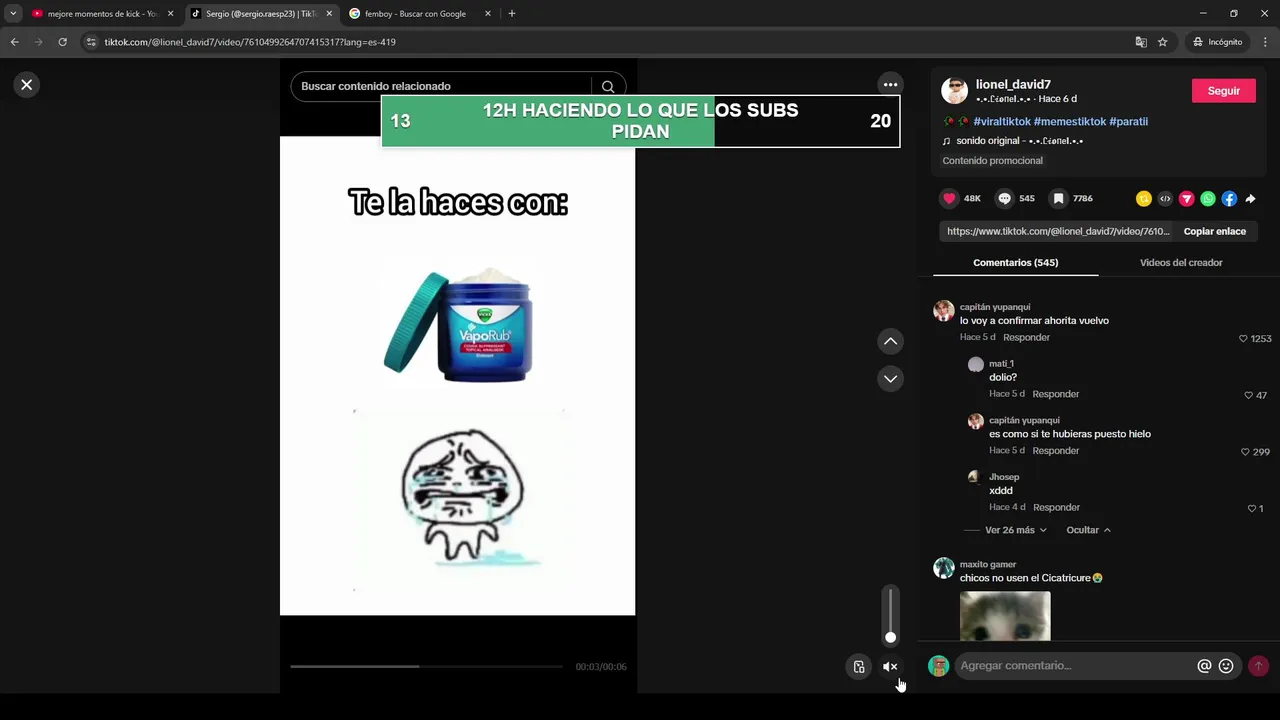The image size is (1280, 720).
Task: Save video with bookmark icon
Action: [x=1058, y=199]
